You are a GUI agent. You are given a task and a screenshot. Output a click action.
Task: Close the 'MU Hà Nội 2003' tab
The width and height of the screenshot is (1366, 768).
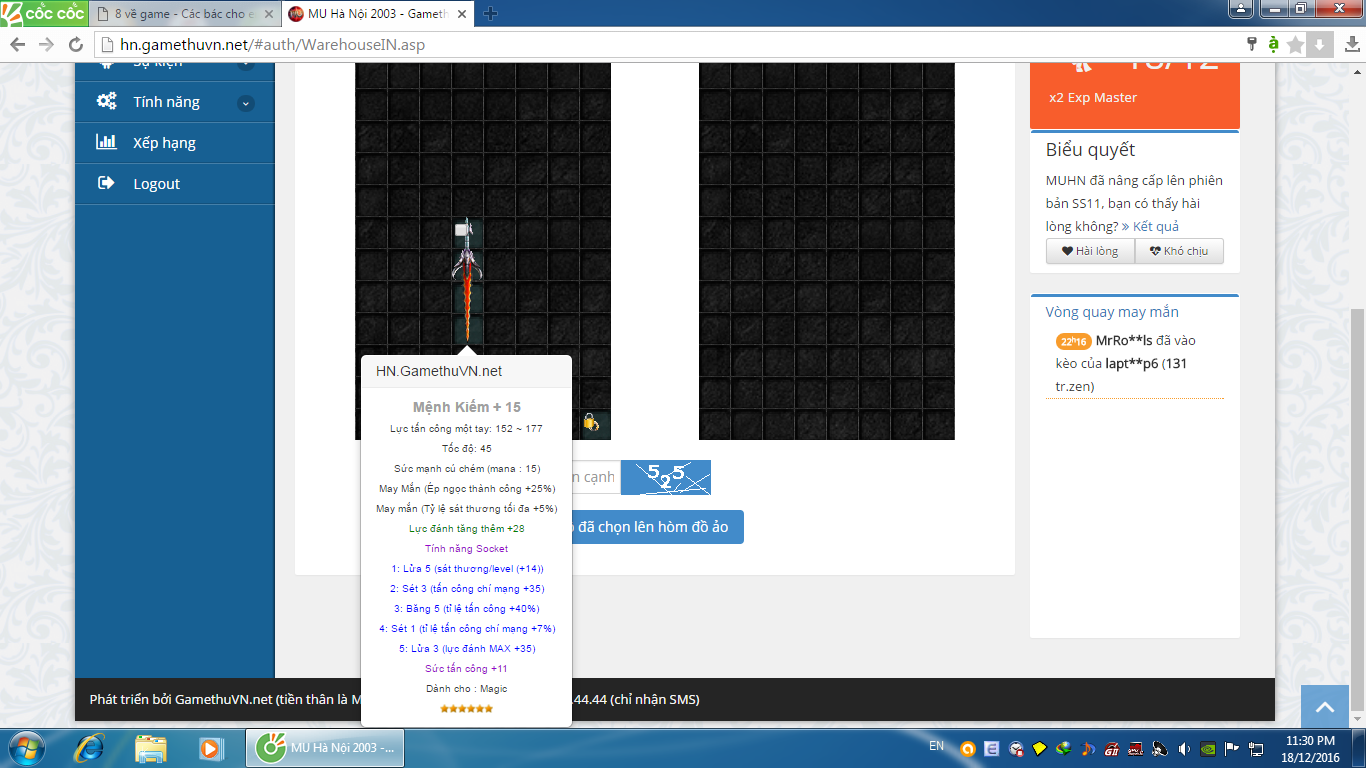[461, 14]
